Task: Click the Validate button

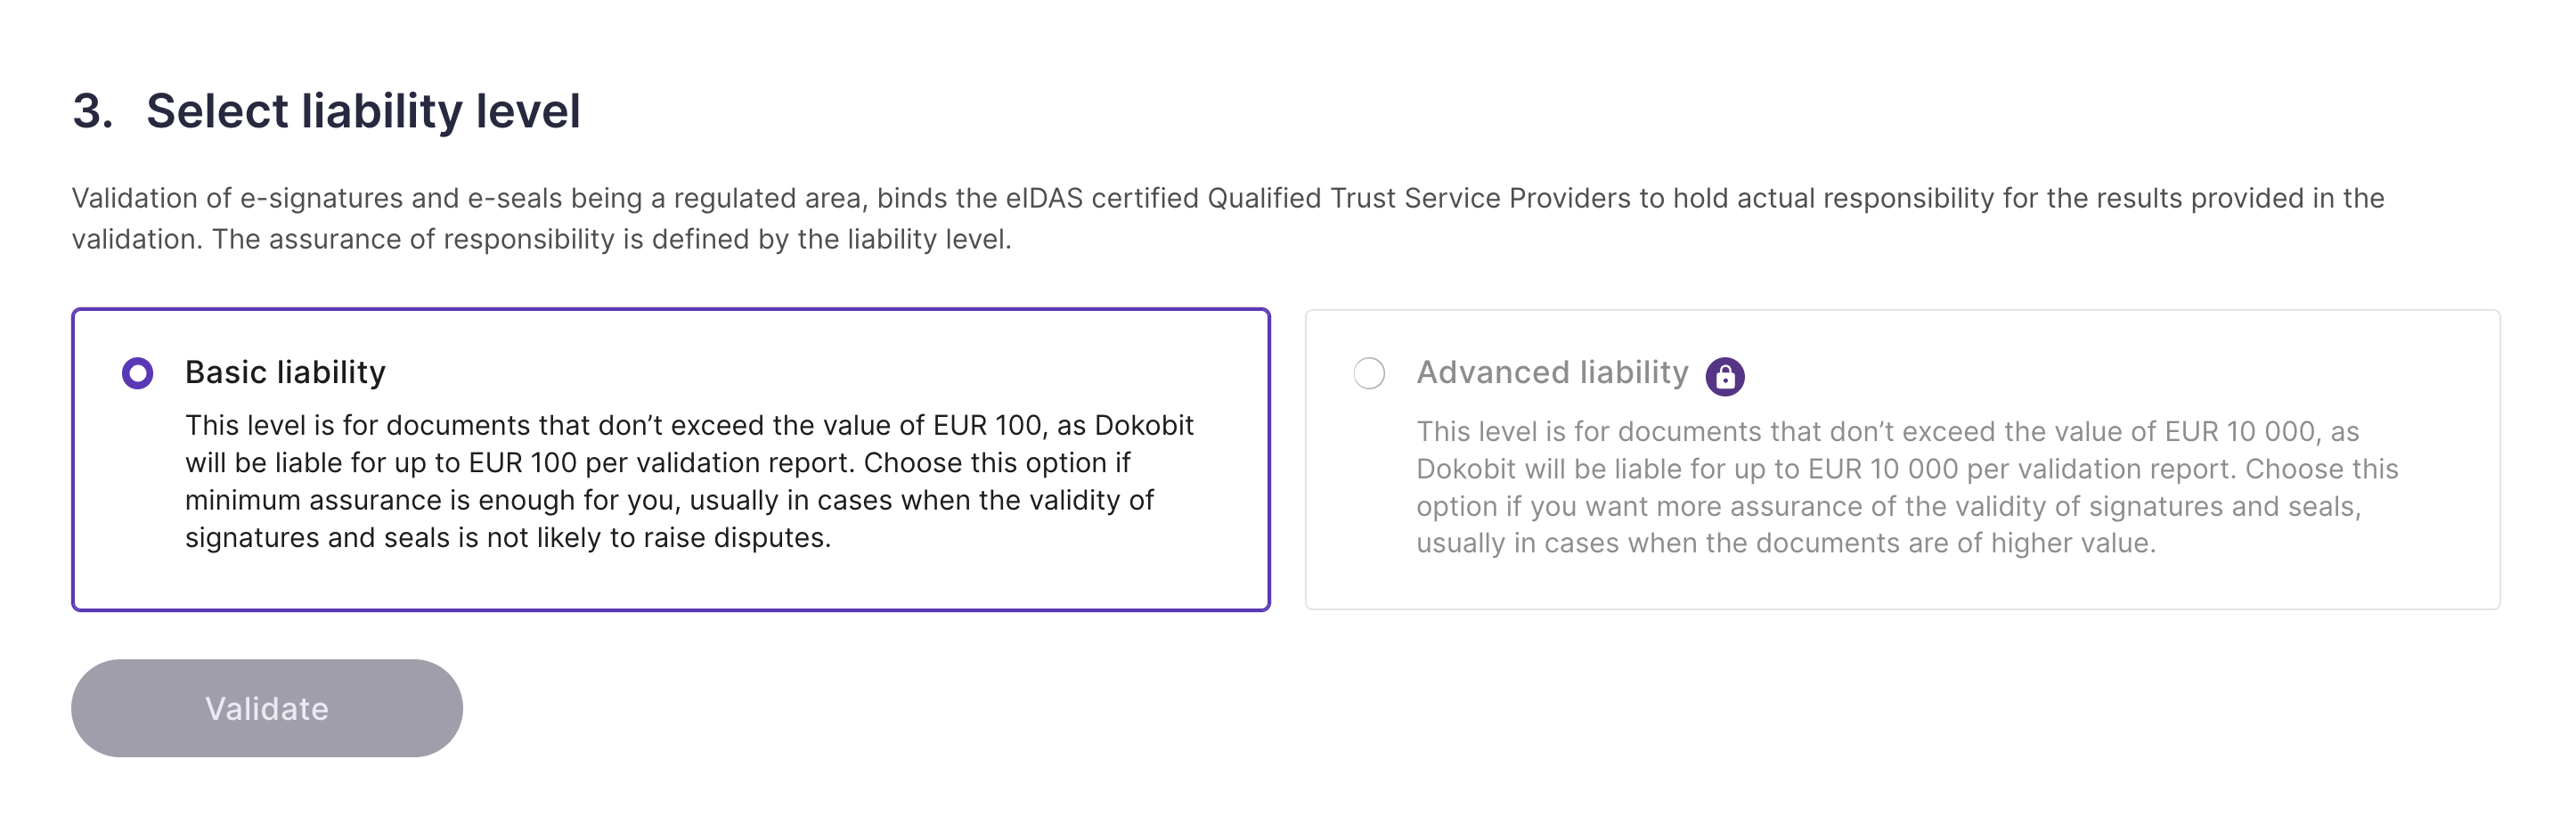Action: pyautogui.click(x=267, y=707)
